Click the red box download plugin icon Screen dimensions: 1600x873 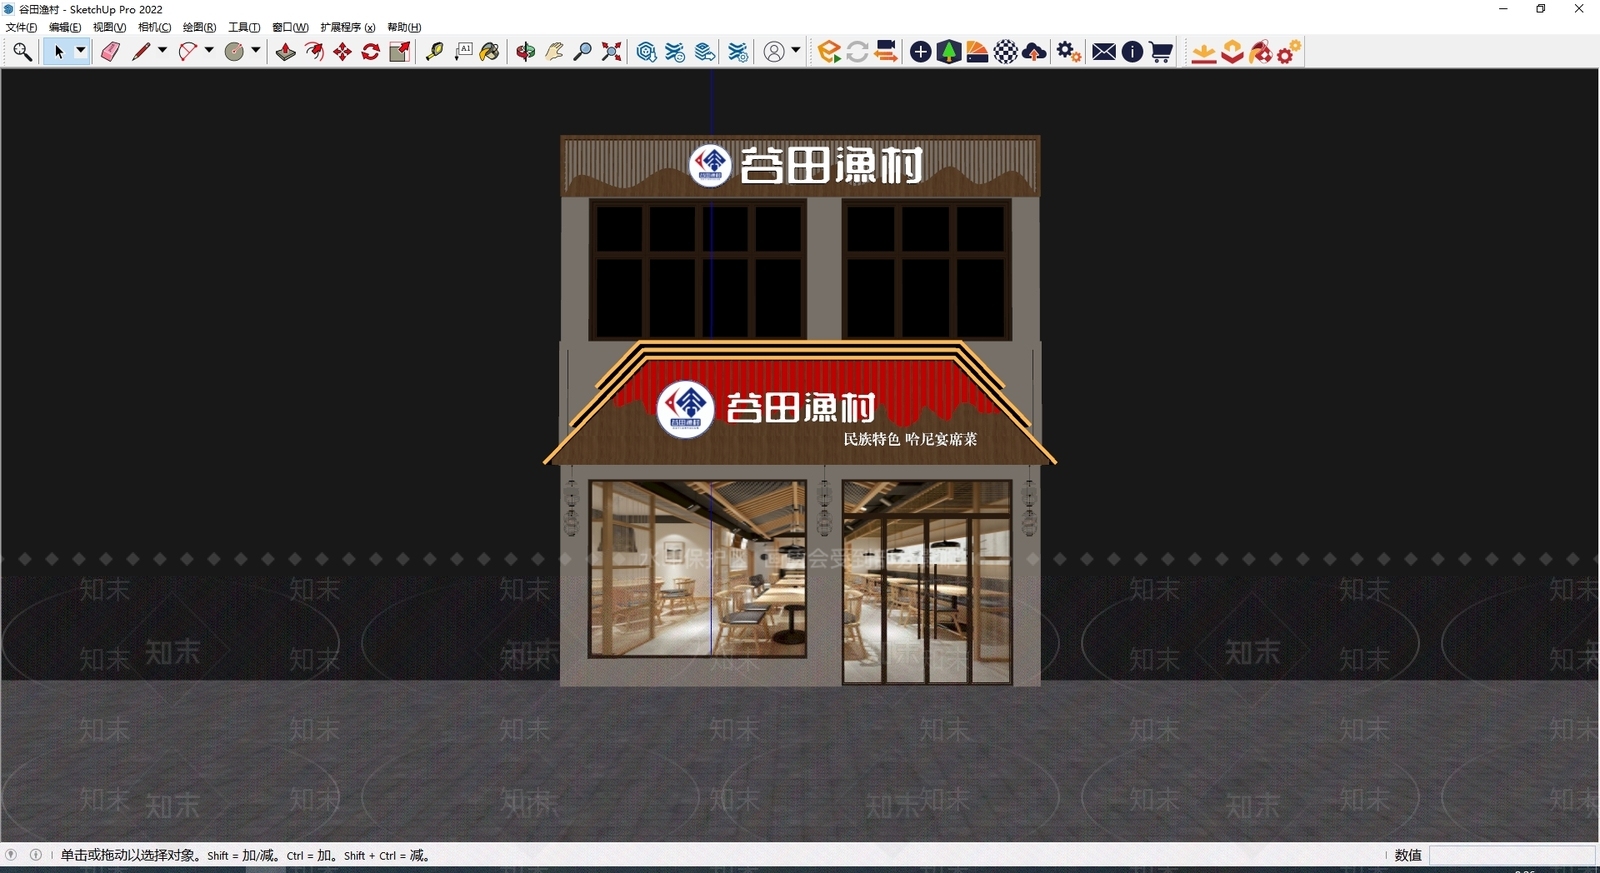1233,52
